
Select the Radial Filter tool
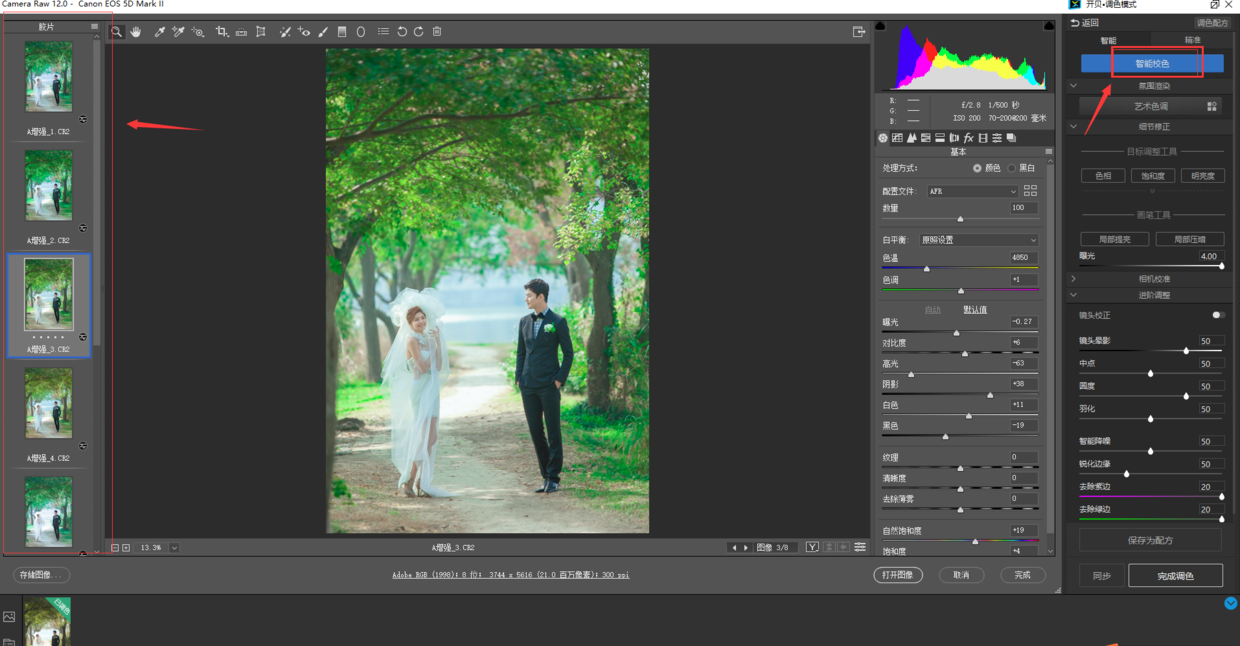pos(361,32)
